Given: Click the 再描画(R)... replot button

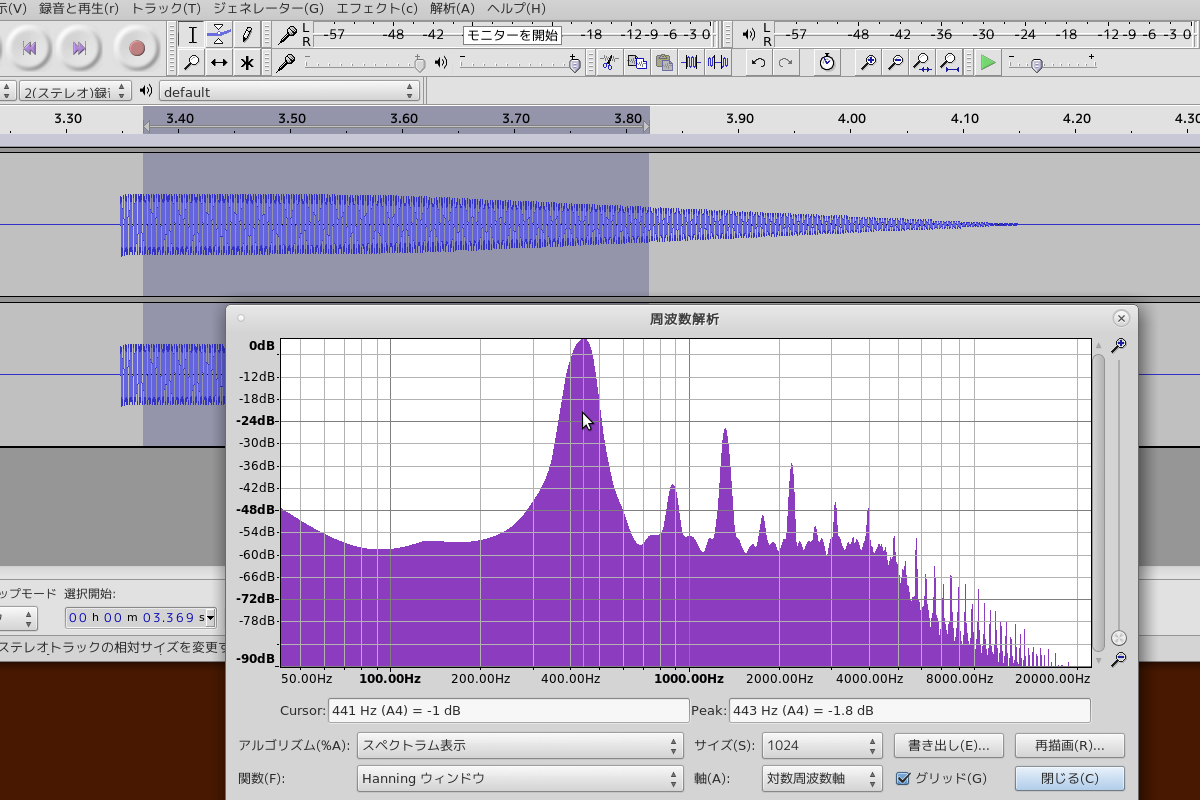Looking at the screenshot, I should (x=1069, y=745).
